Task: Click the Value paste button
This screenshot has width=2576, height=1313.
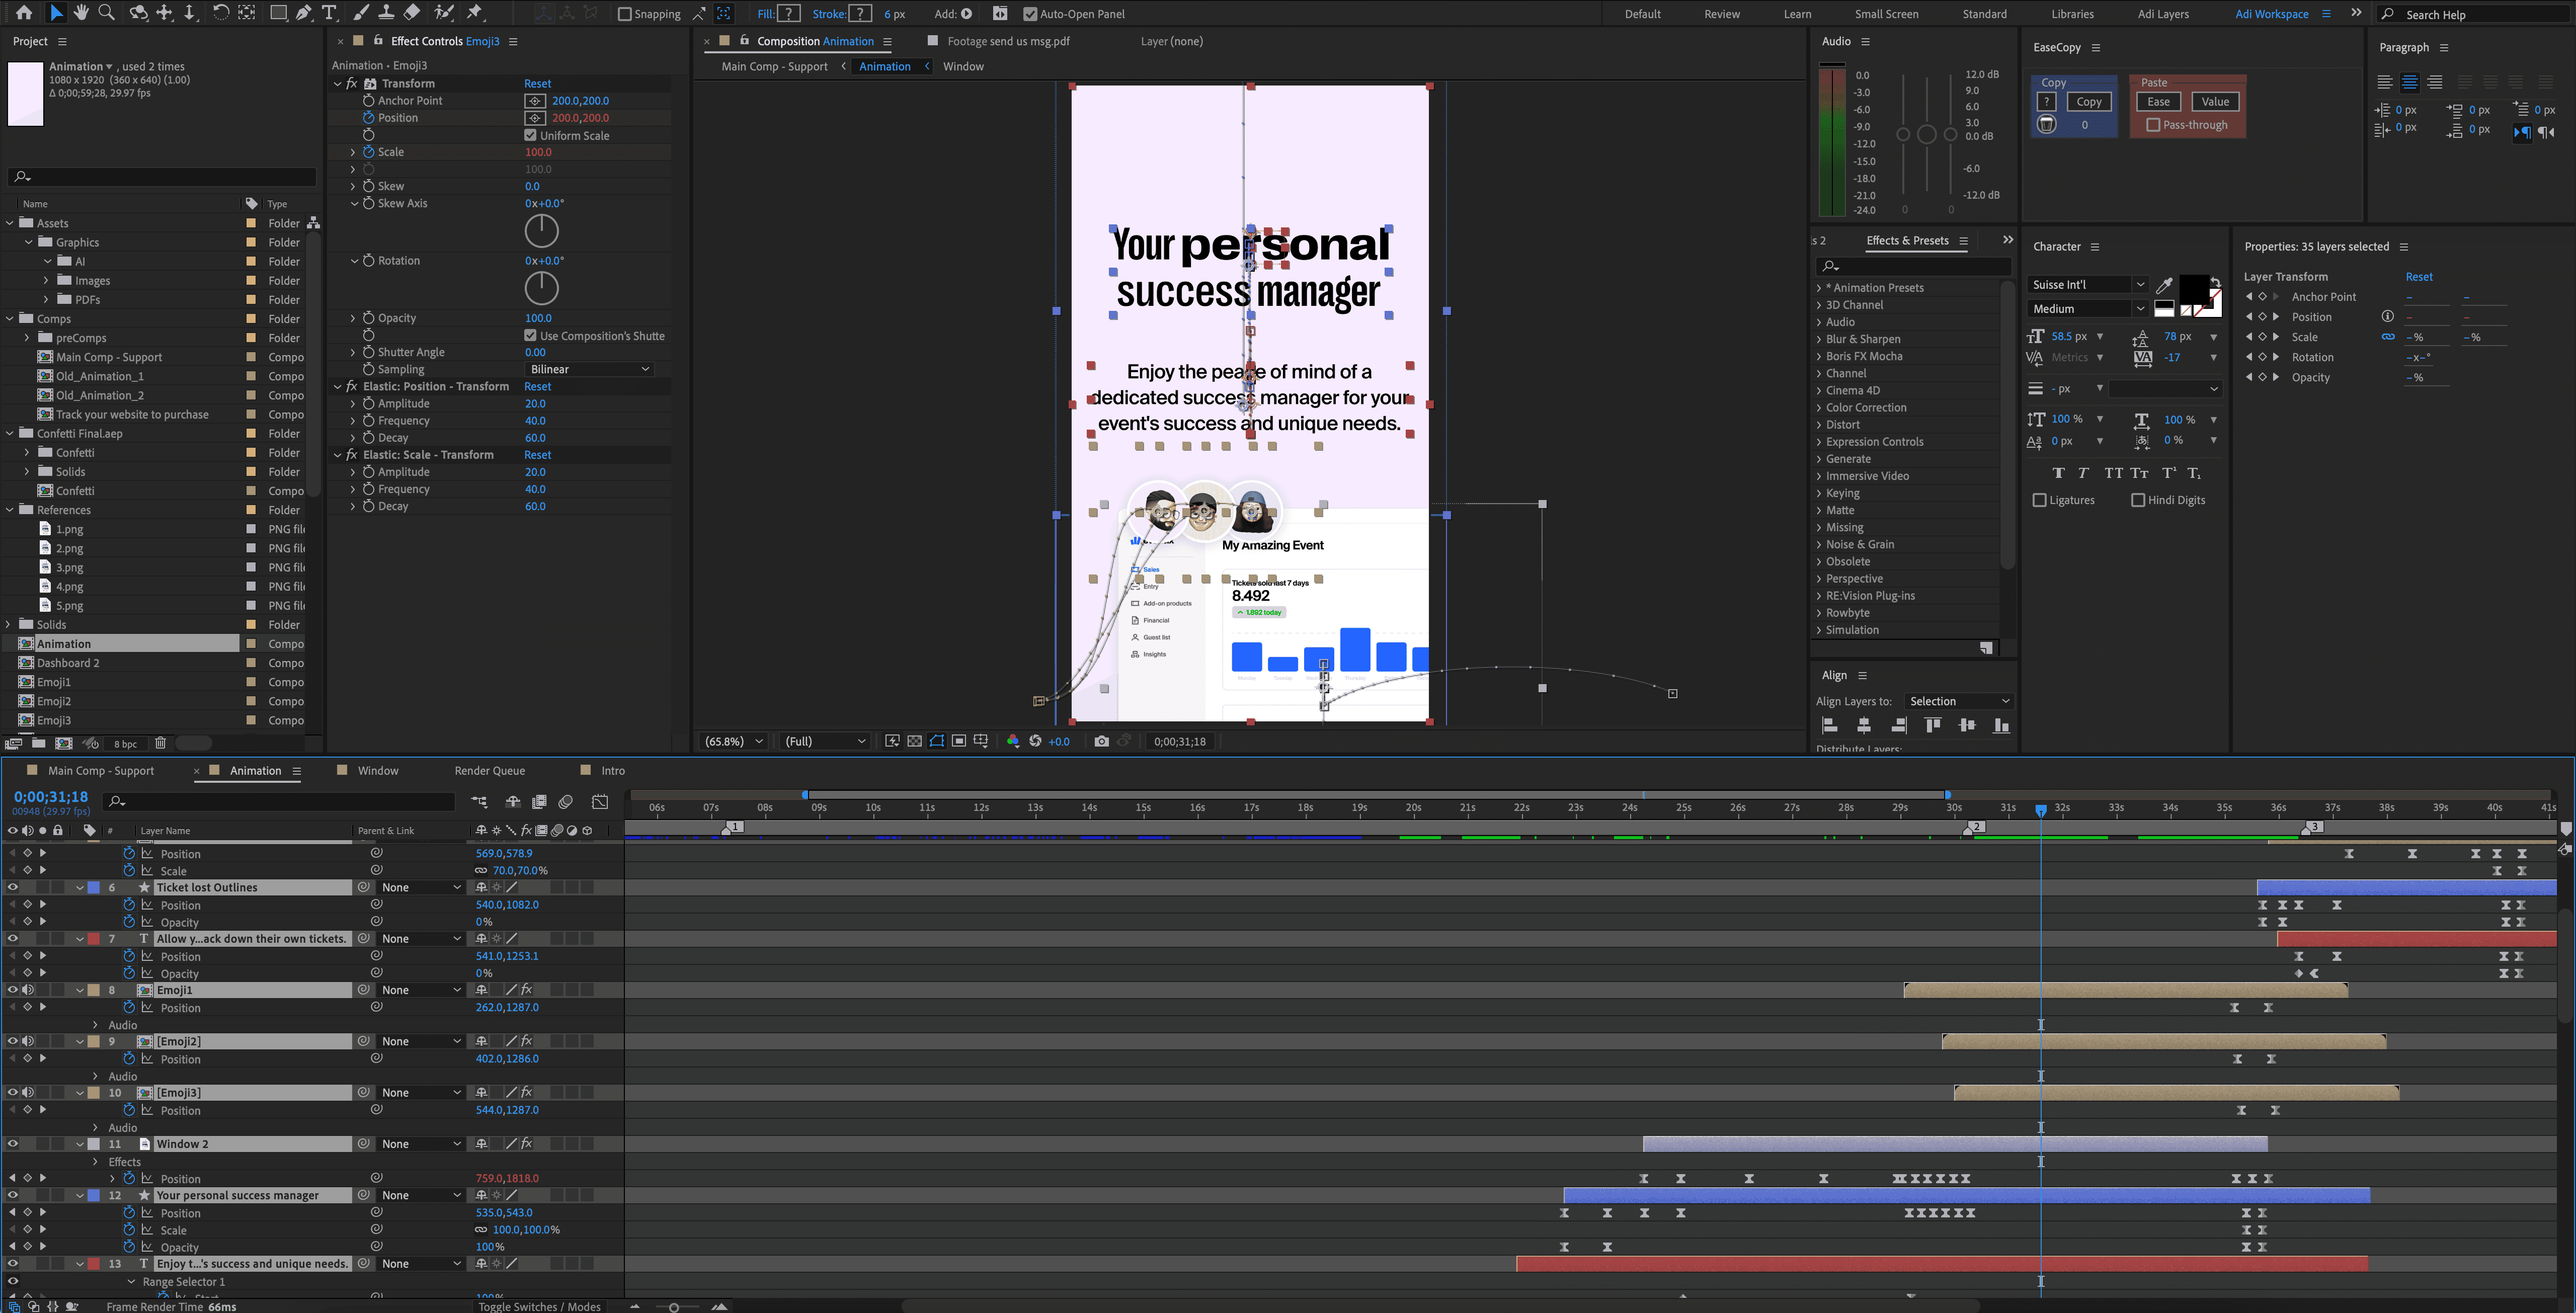Action: coord(2215,102)
